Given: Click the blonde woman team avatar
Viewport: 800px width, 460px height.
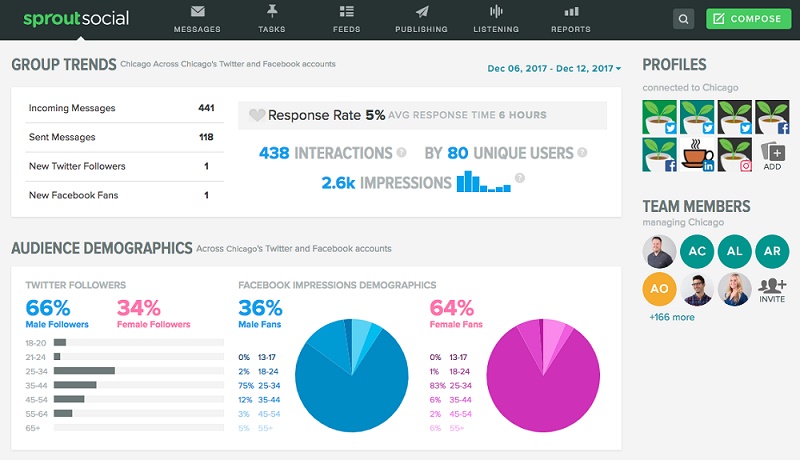Looking at the screenshot, I should click(735, 289).
